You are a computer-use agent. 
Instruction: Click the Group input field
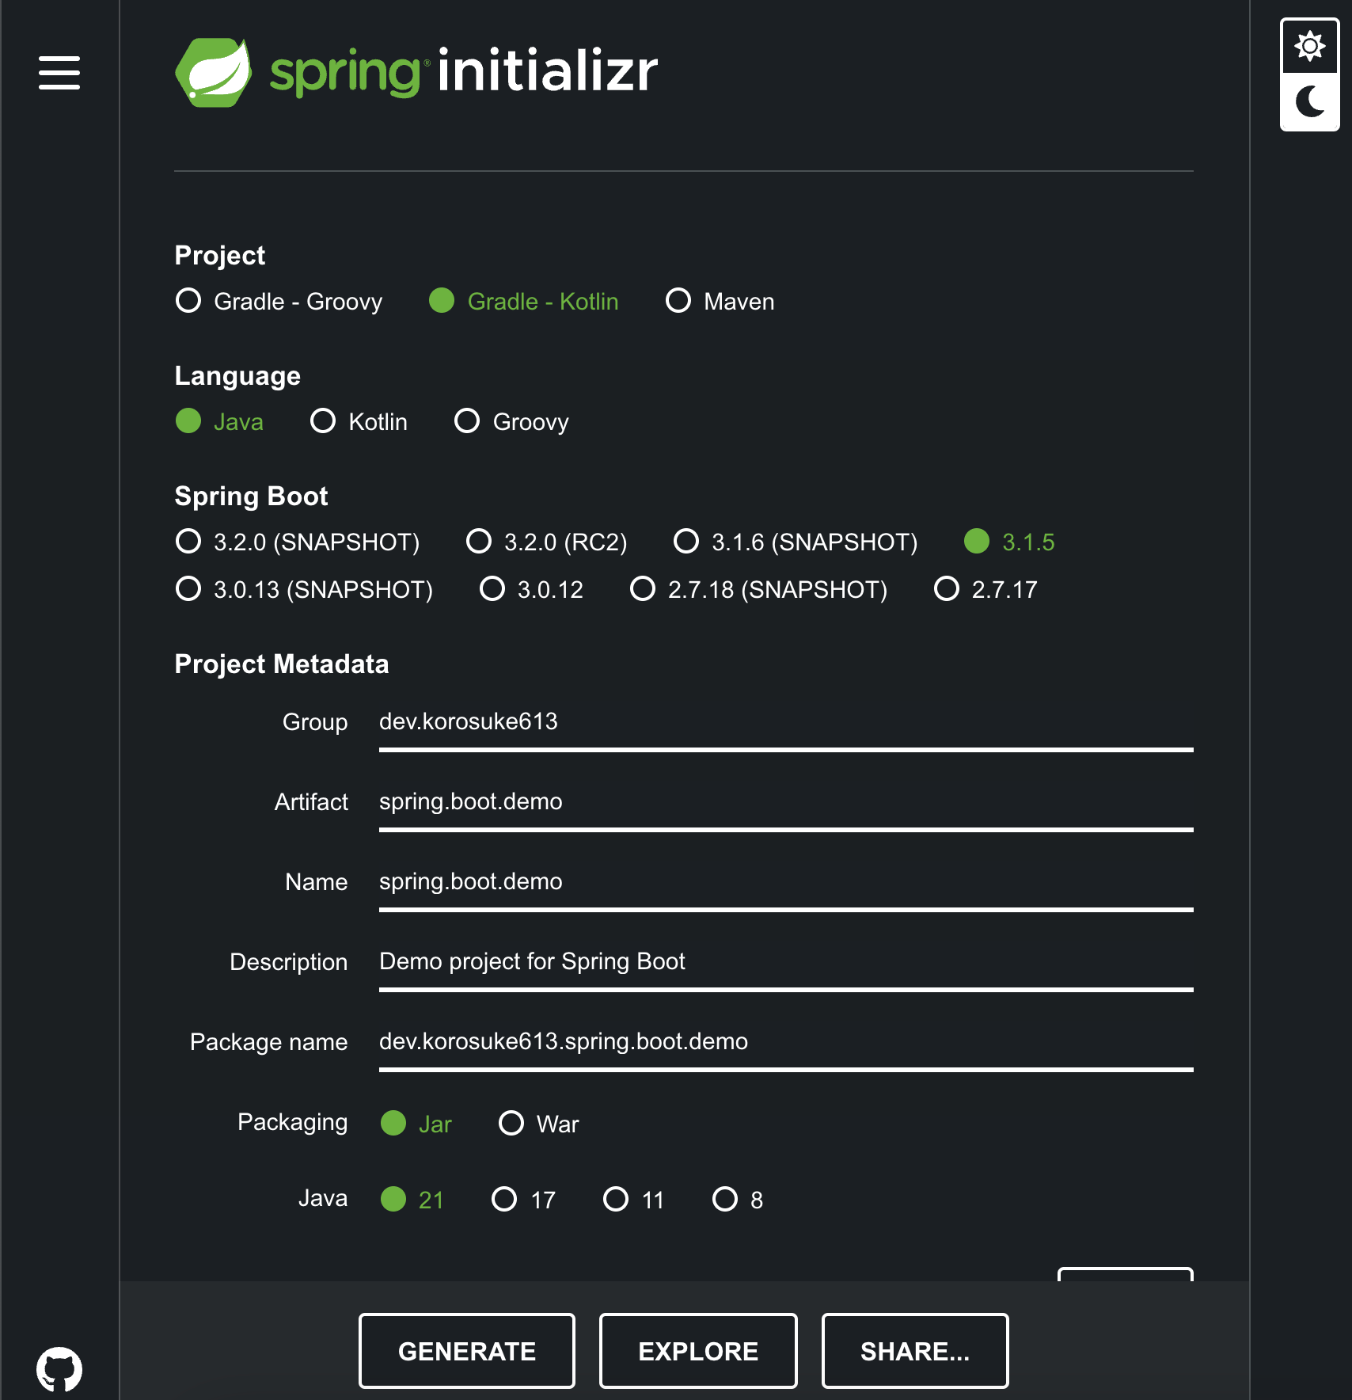[x=786, y=723]
